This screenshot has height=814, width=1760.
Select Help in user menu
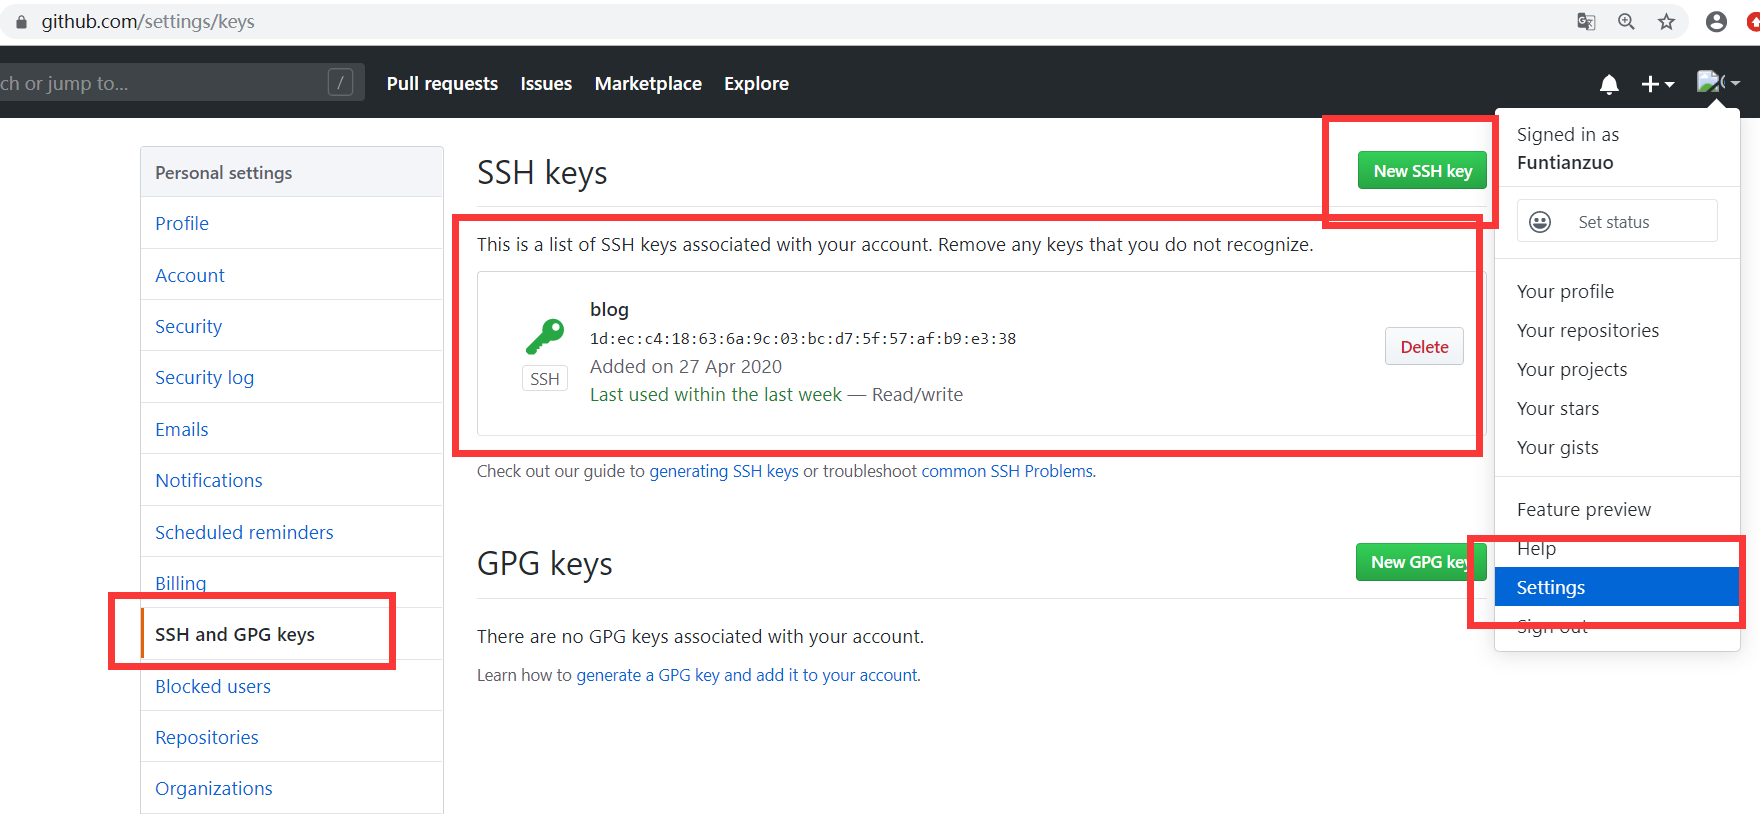pos(1536,548)
